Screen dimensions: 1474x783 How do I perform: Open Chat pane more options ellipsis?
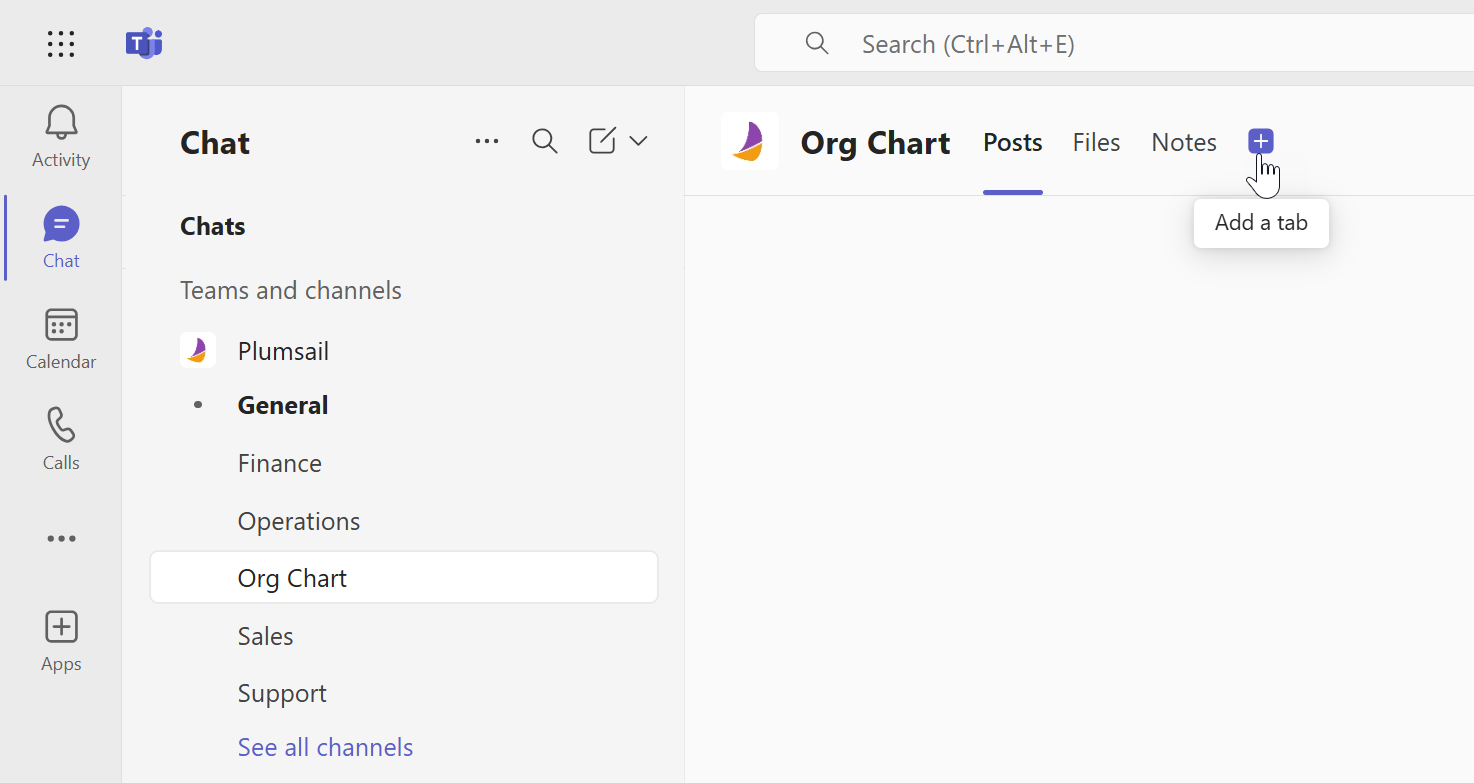pyautogui.click(x=487, y=142)
